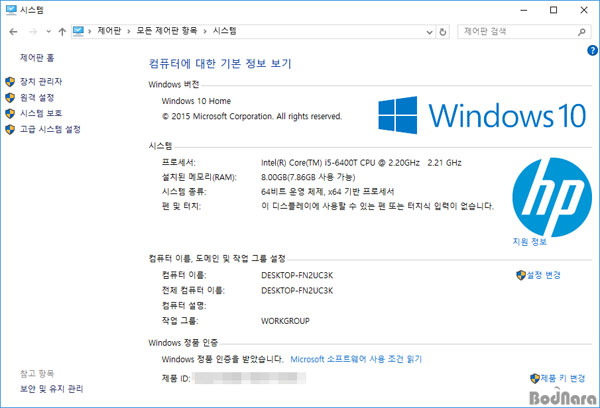600x408 pixels.
Task: Select 시스템 breadcrumb item
Action: [x=224, y=31]
